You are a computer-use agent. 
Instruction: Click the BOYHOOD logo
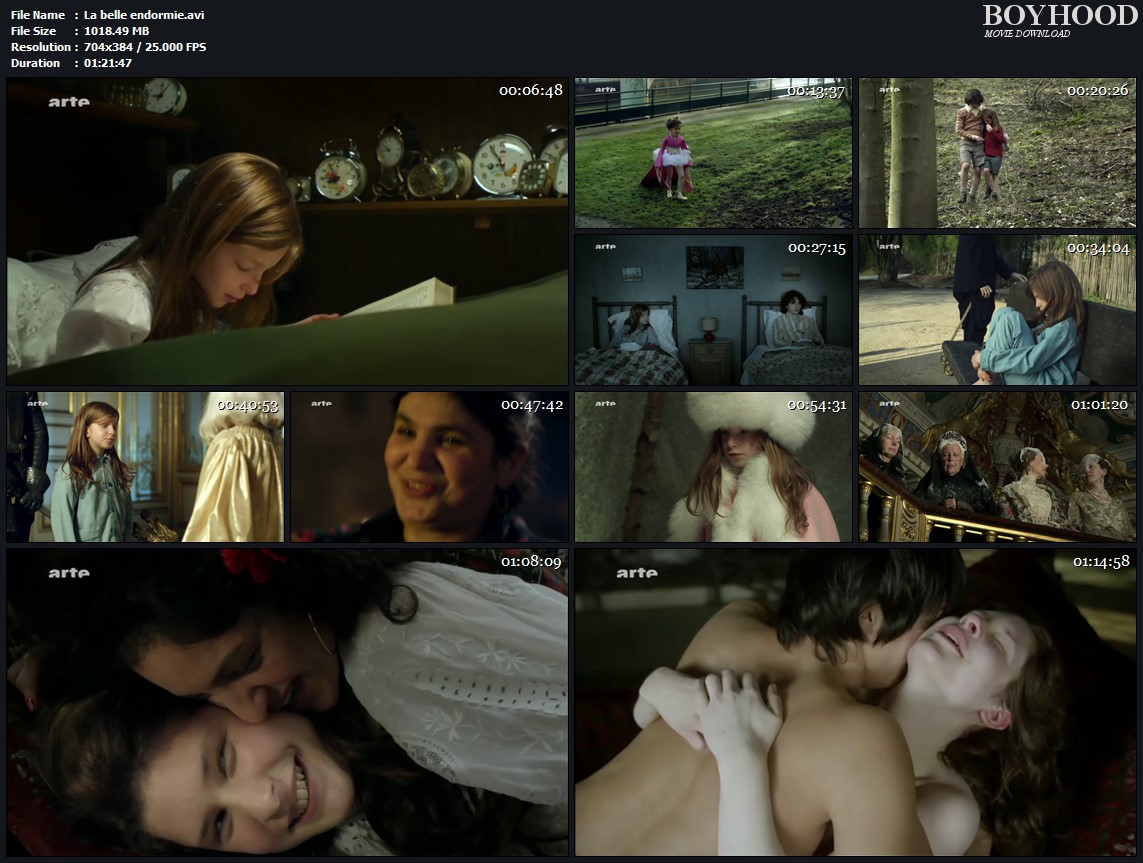[x=1059, y=15]
